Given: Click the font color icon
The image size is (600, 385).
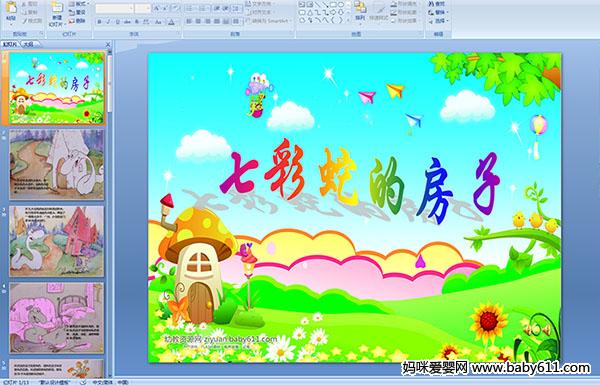Looking at the screenshot, I should point(171,22).
